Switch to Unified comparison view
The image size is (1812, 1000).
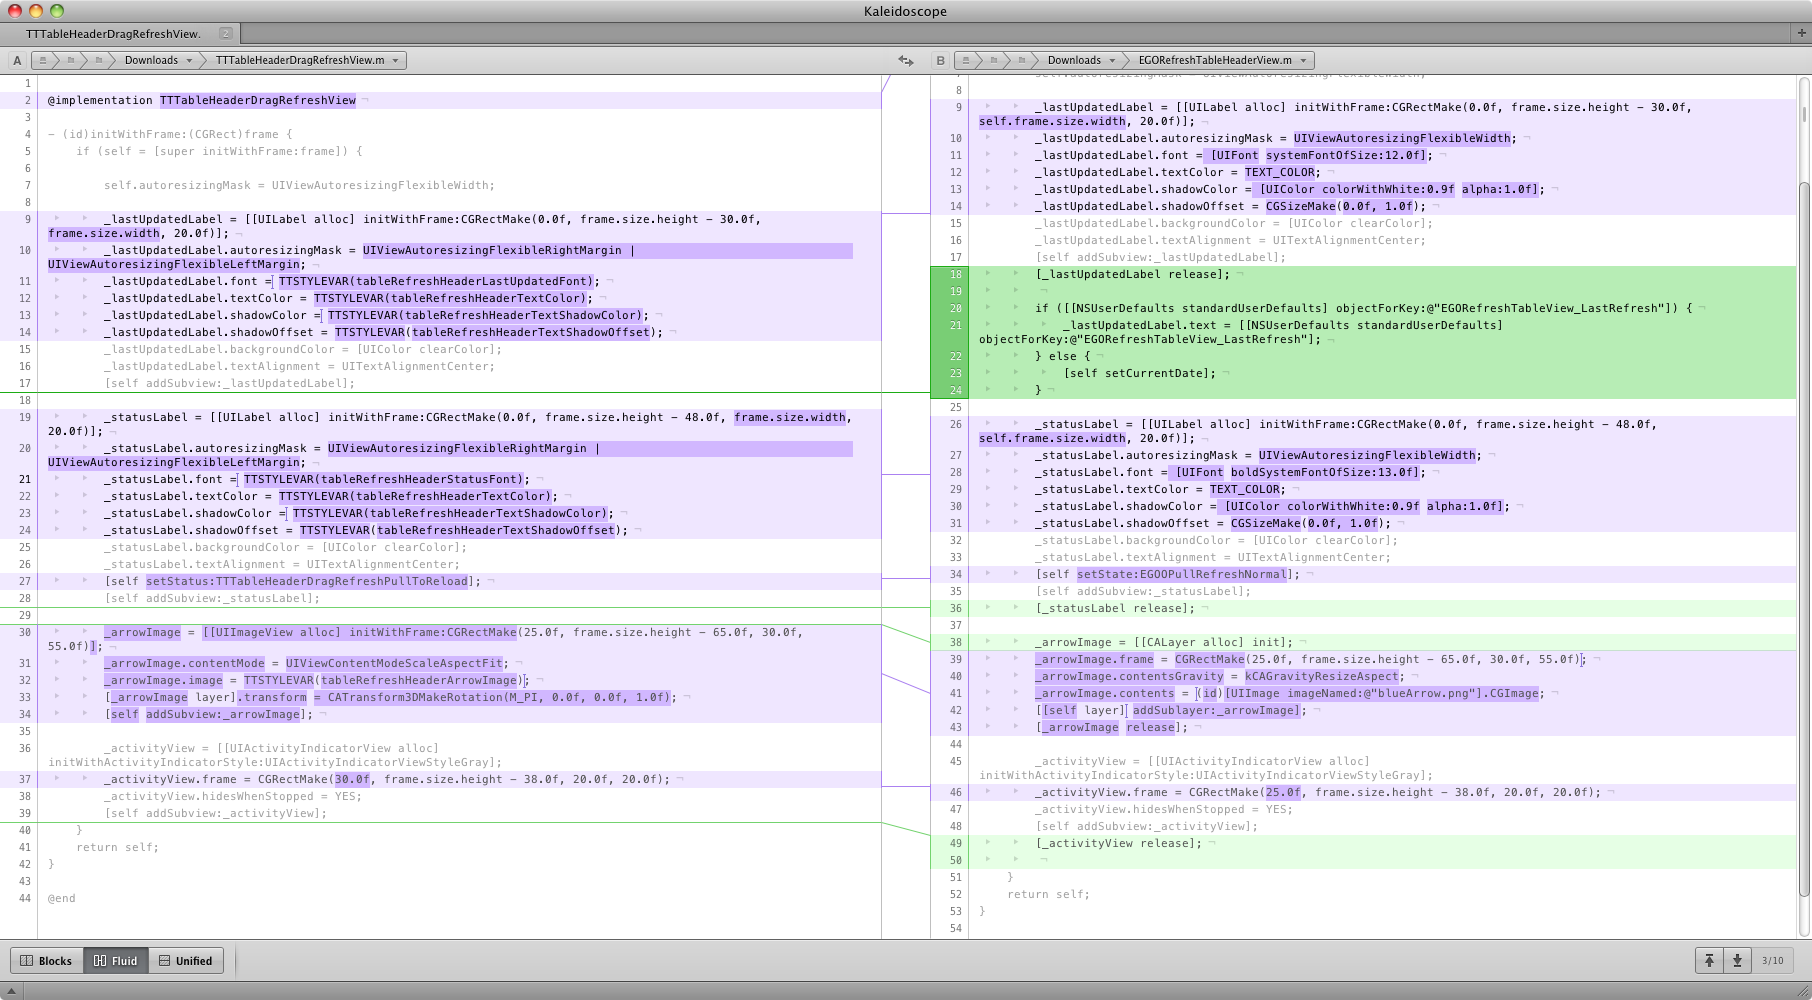pos(186,961)
